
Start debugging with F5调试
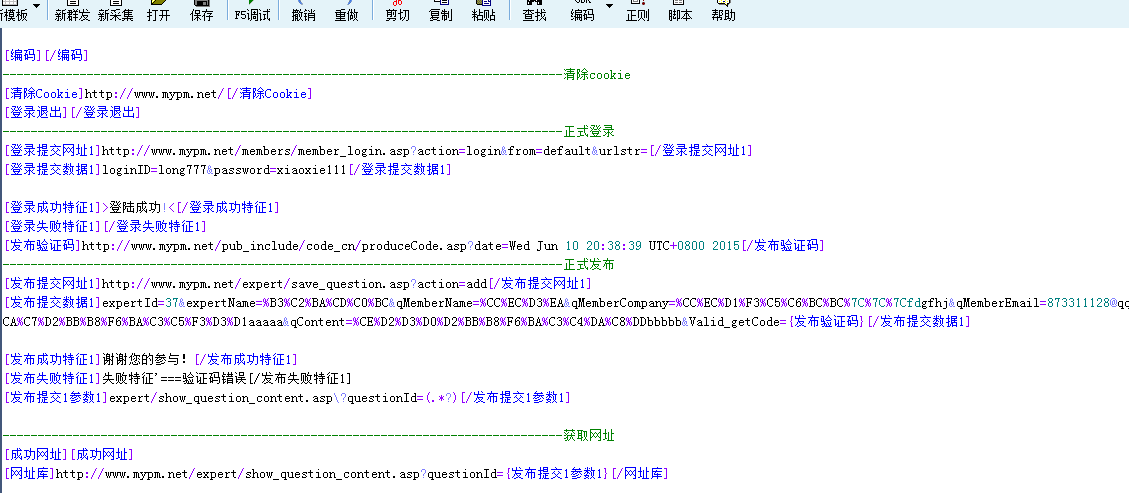pyautogui.click(x=252, y=11)
